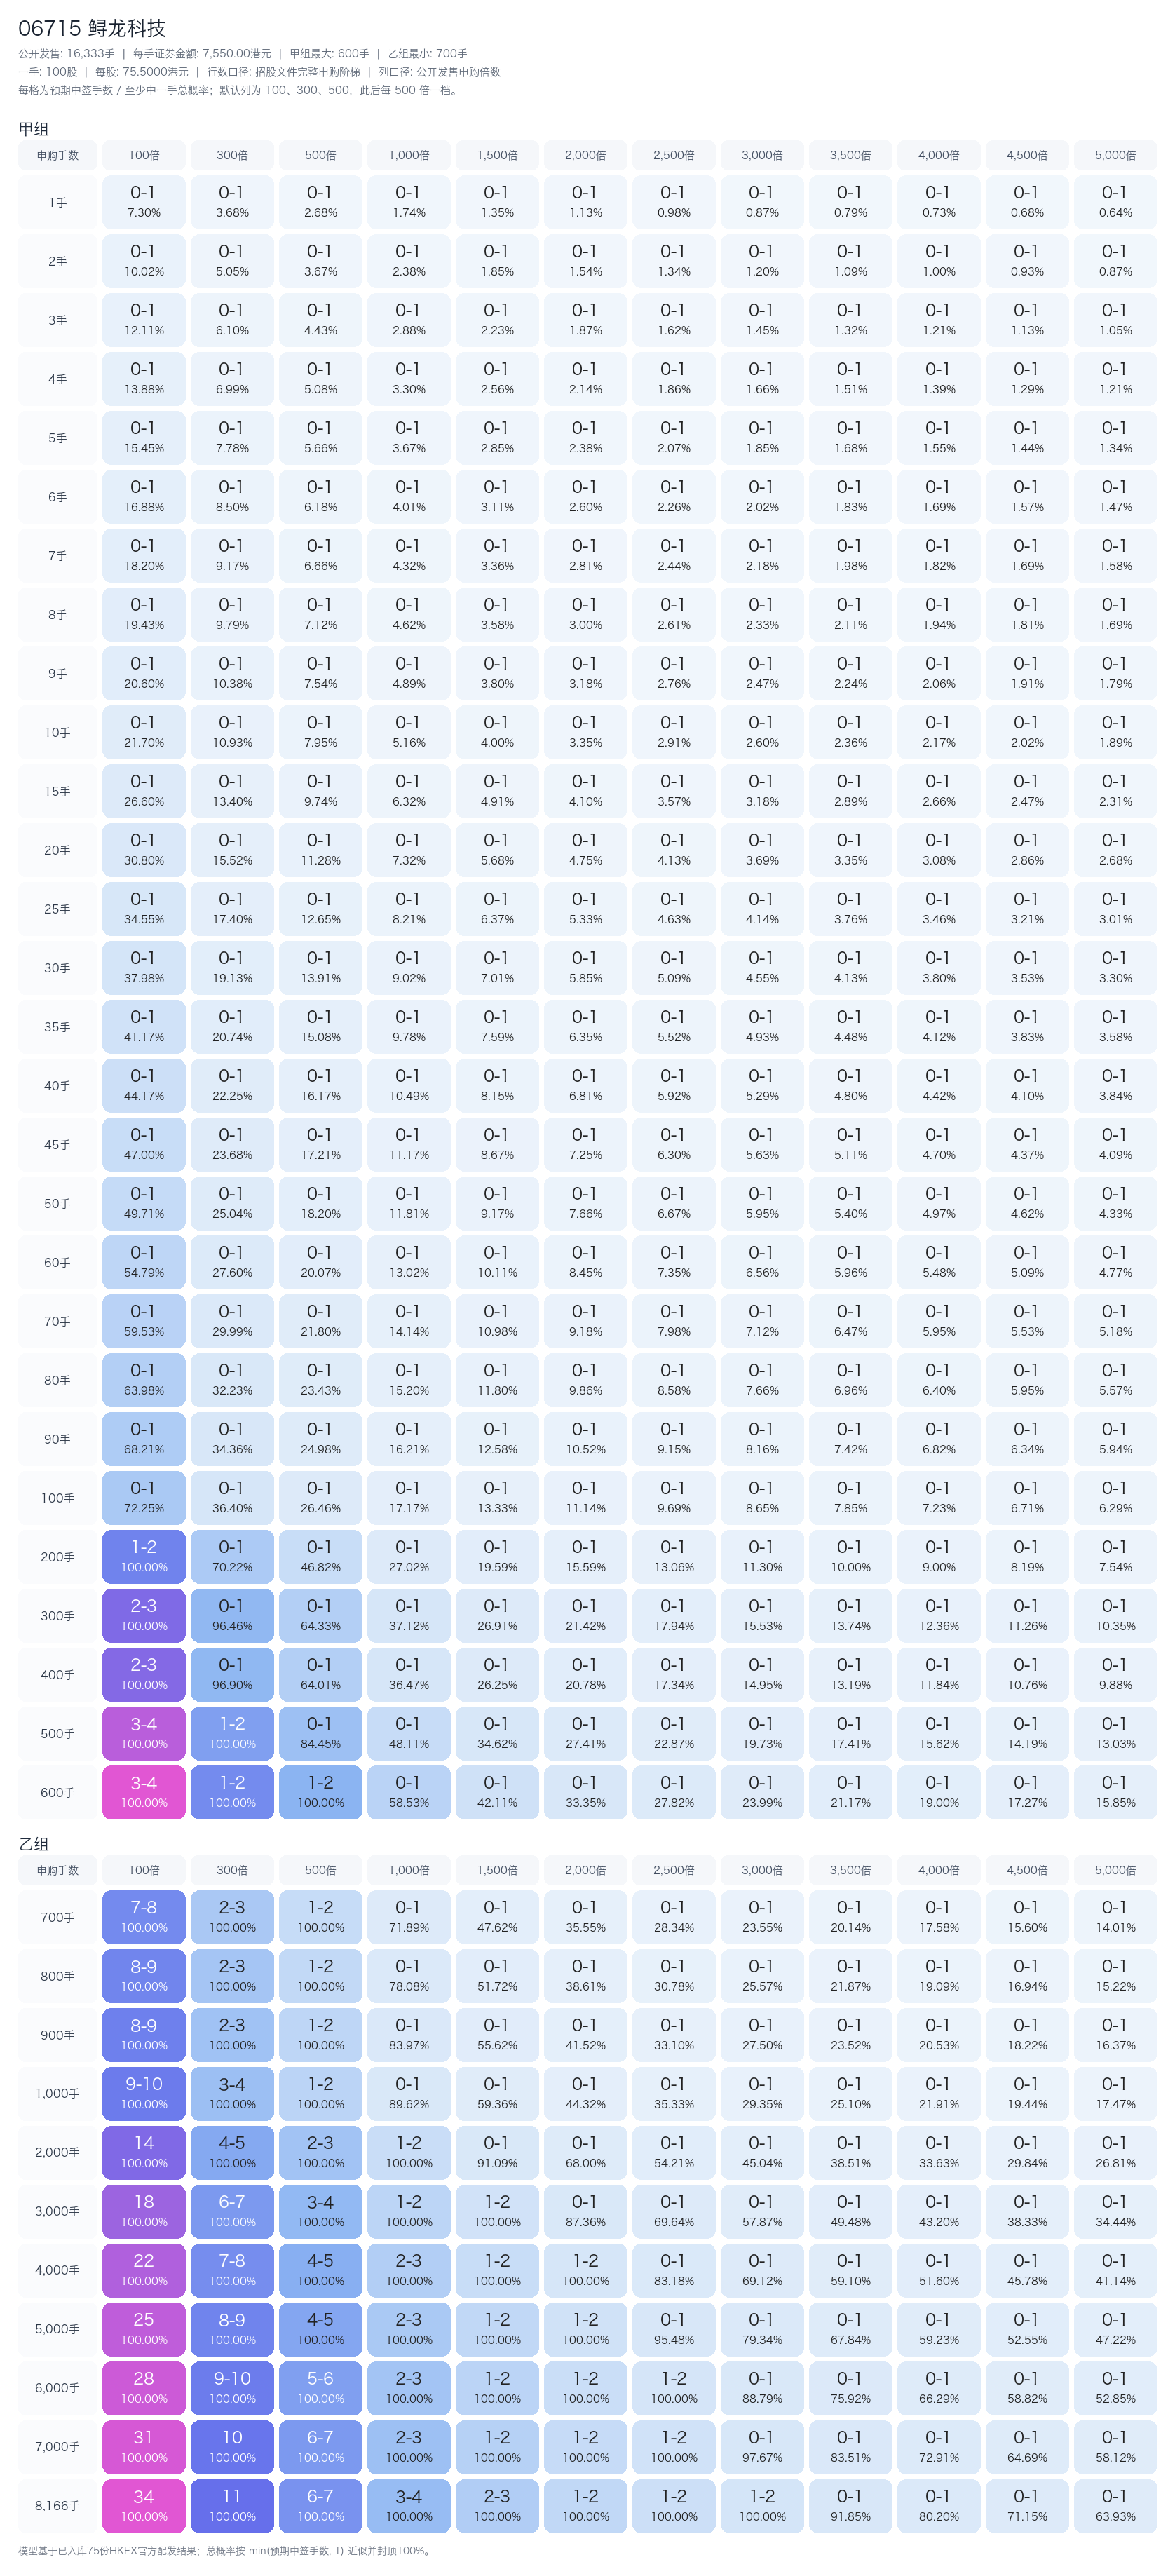Select the 7,000手 300倍 cell showing 10
This screenshot has height=2576, width=1175.
coord(232,2446)
